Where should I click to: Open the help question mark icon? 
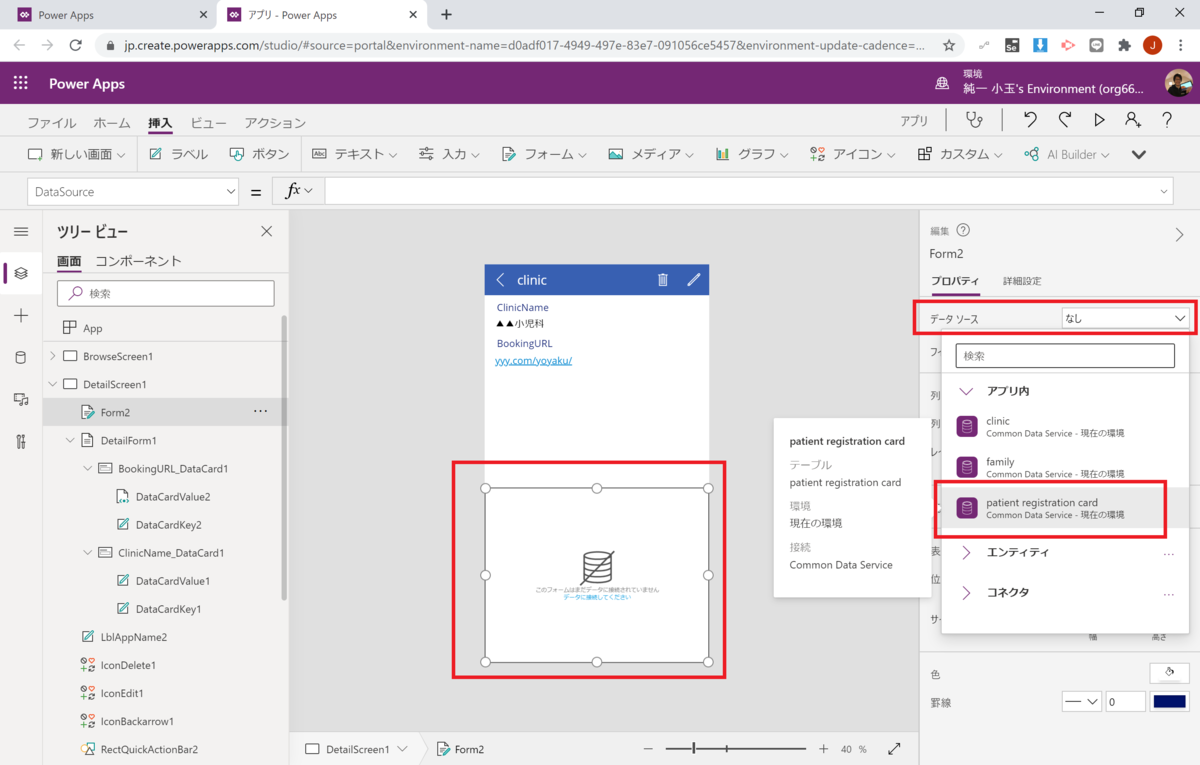click(1167, 120)
